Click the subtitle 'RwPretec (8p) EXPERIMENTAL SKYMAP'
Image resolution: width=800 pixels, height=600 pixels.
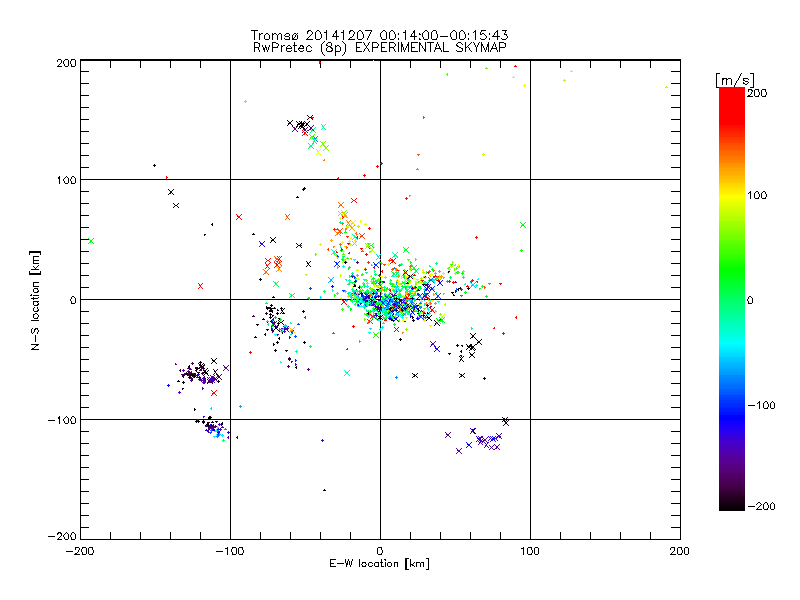(380, 47)
